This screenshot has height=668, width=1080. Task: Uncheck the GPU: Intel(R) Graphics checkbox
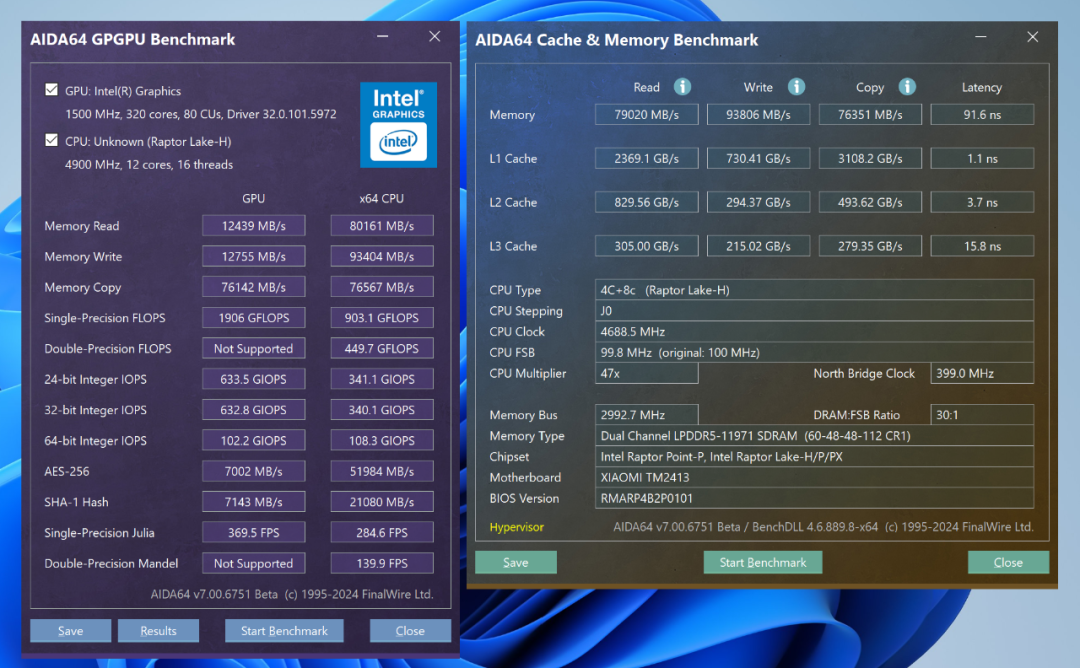(x=52, y=90)
